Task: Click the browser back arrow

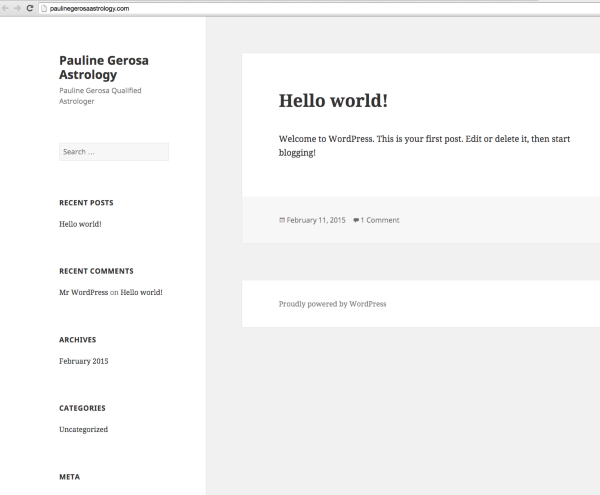Action: tap(5, 7)
